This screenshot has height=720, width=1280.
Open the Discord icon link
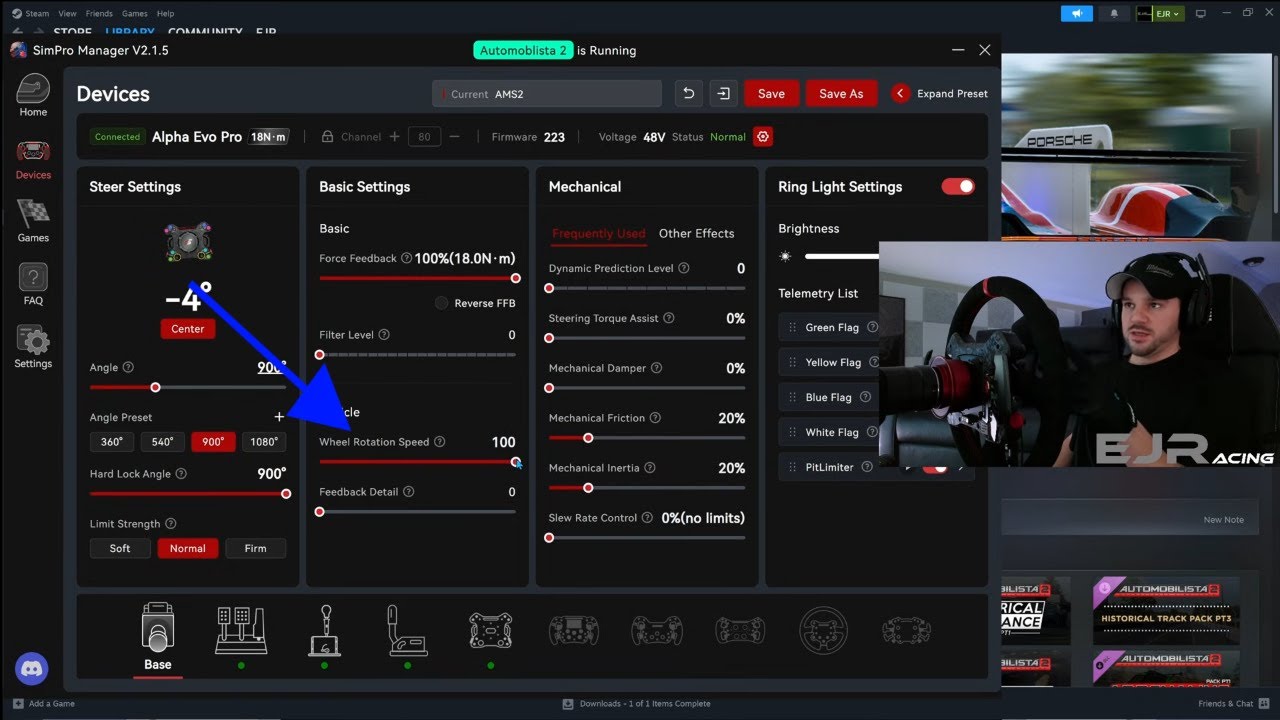click(32, 668)
